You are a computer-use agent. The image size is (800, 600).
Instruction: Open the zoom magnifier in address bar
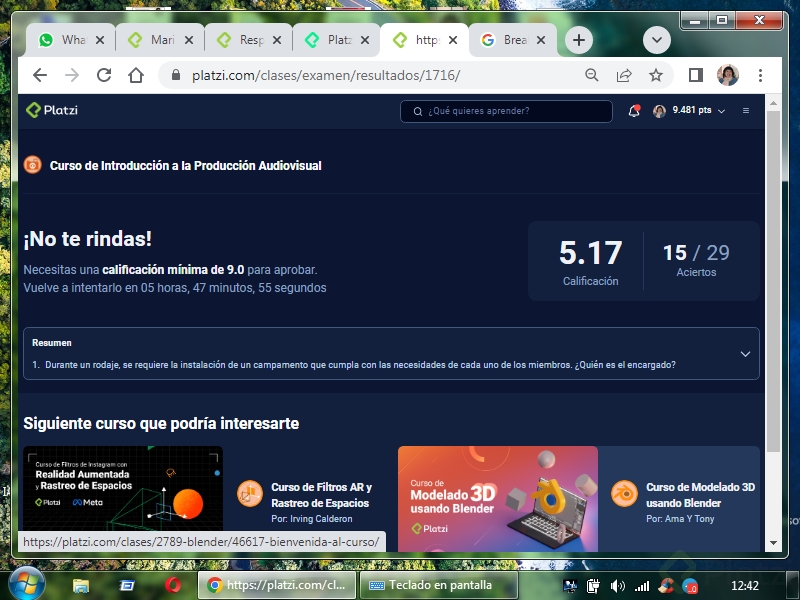(592, 76)
